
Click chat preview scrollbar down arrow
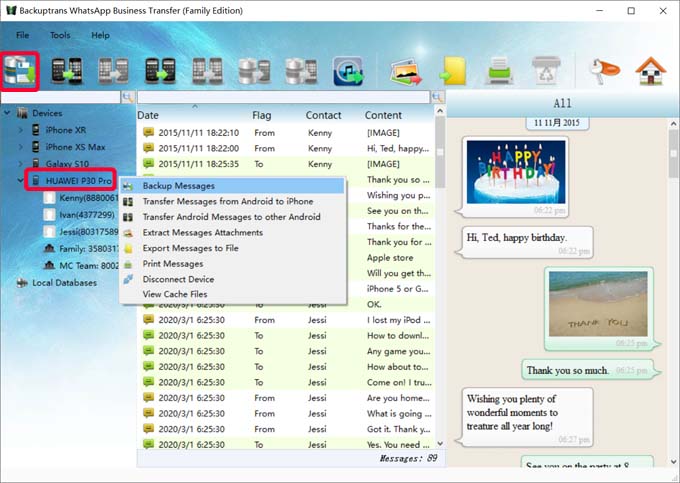(x=673, y=462)
